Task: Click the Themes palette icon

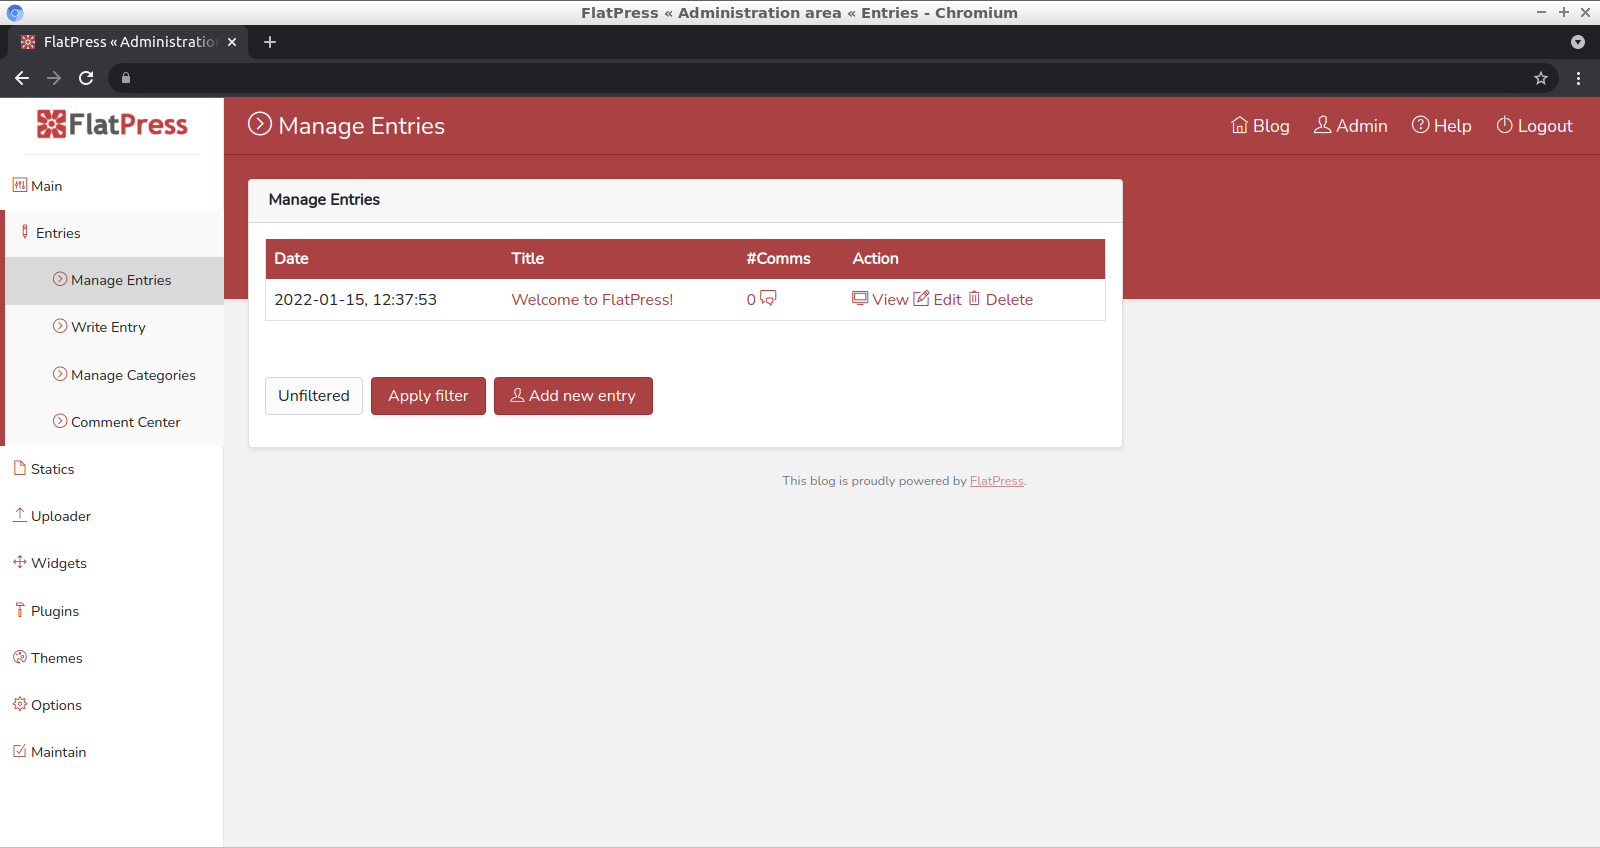Action: pyautogui.click(x=19, y=657)
